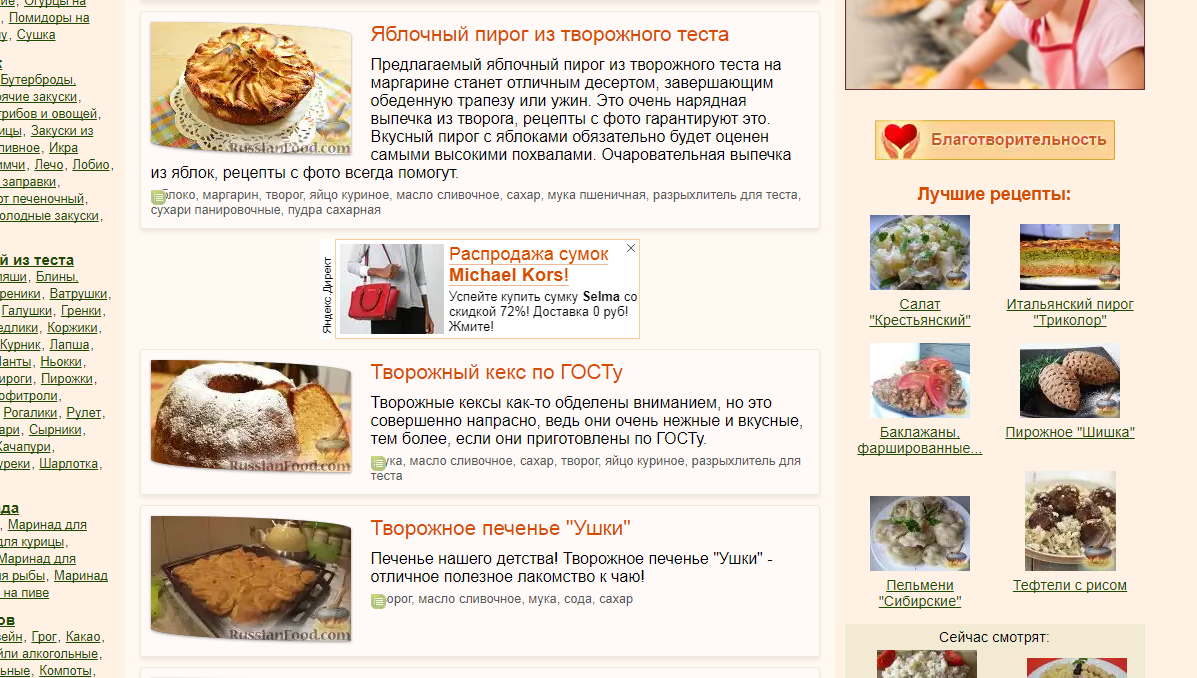Open Баклажаны, фаршированные recipe link
This screenshot has width=1197, height=678.
tap(920, 441)
